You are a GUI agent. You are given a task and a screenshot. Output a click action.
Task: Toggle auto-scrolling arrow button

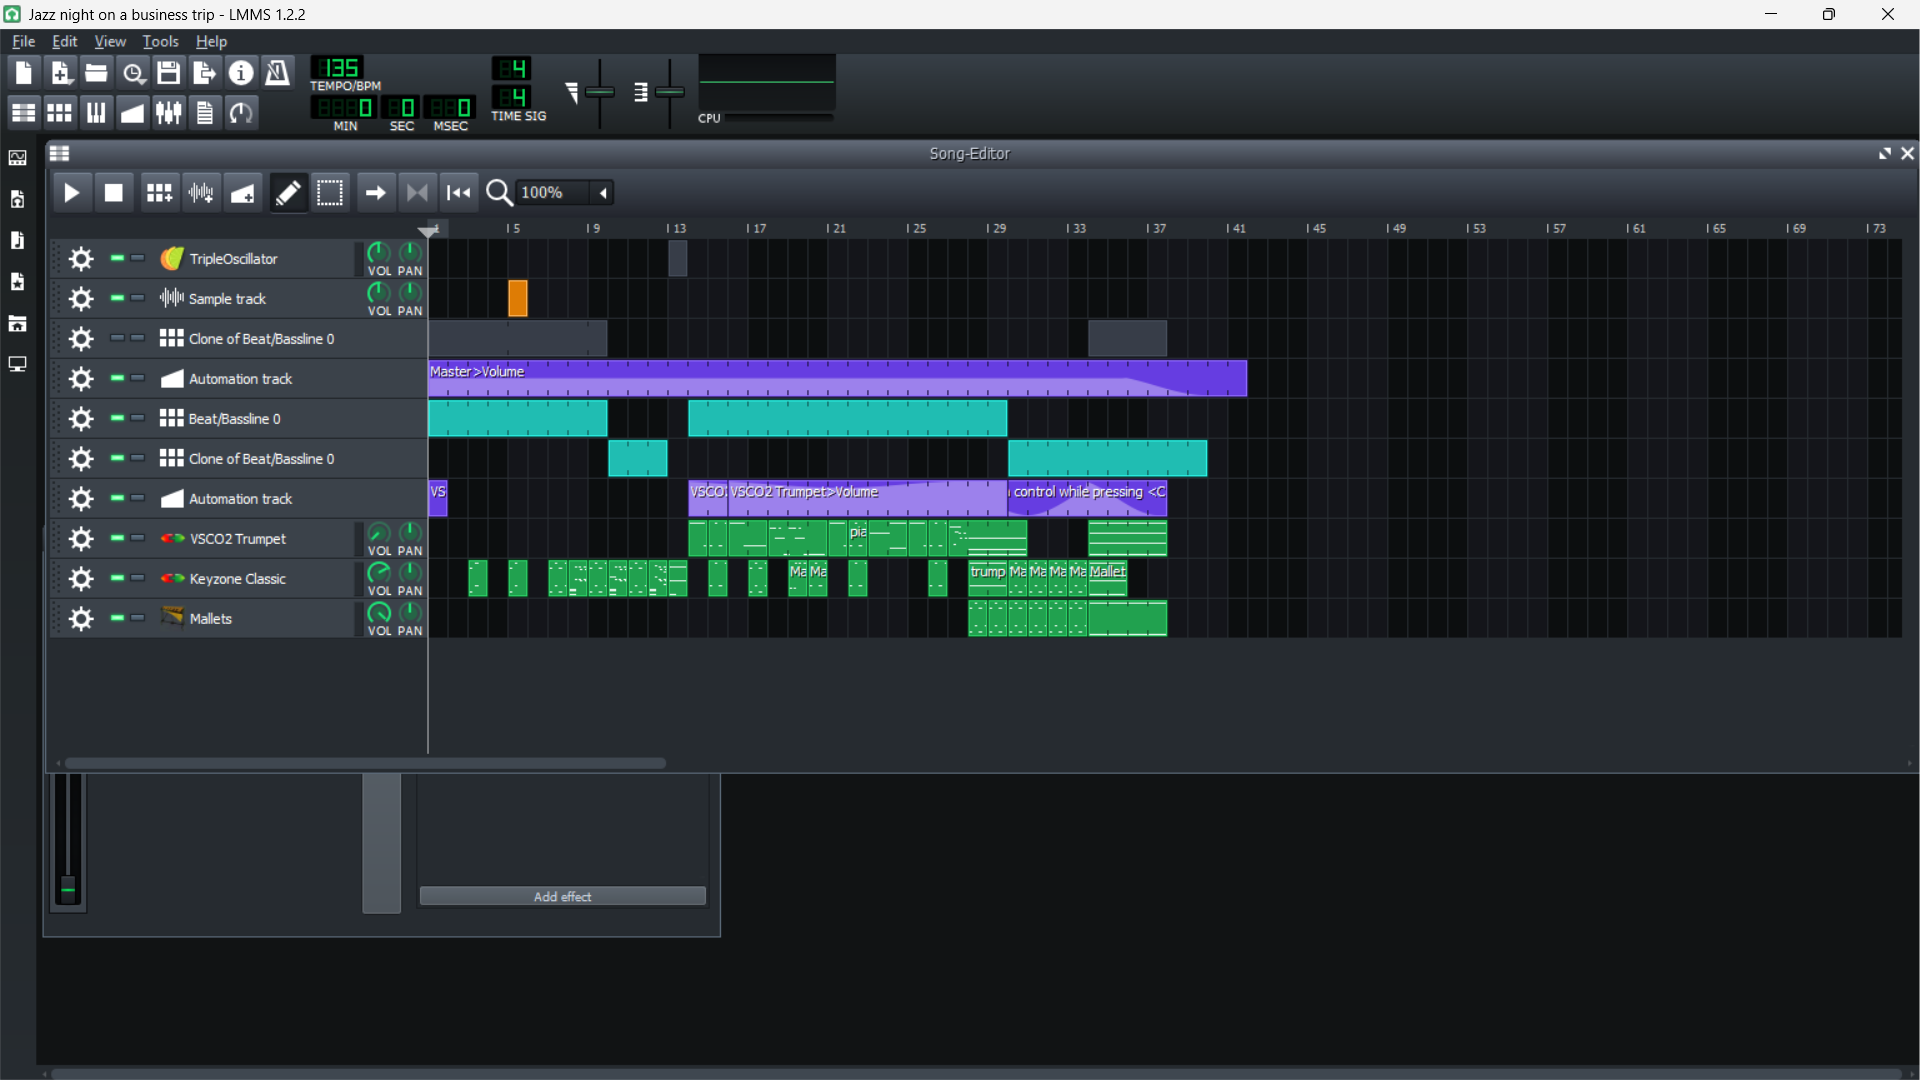[375, 193]
